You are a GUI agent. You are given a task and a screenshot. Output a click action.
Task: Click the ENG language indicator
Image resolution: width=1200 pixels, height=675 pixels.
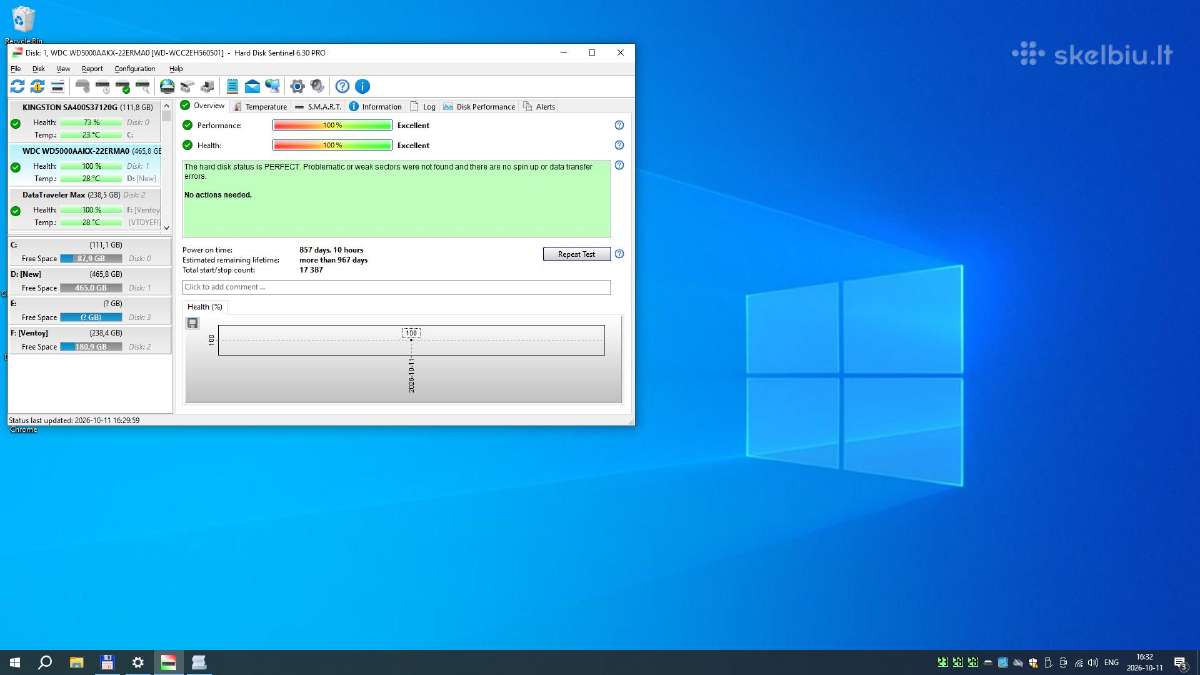click(1111, 662)
